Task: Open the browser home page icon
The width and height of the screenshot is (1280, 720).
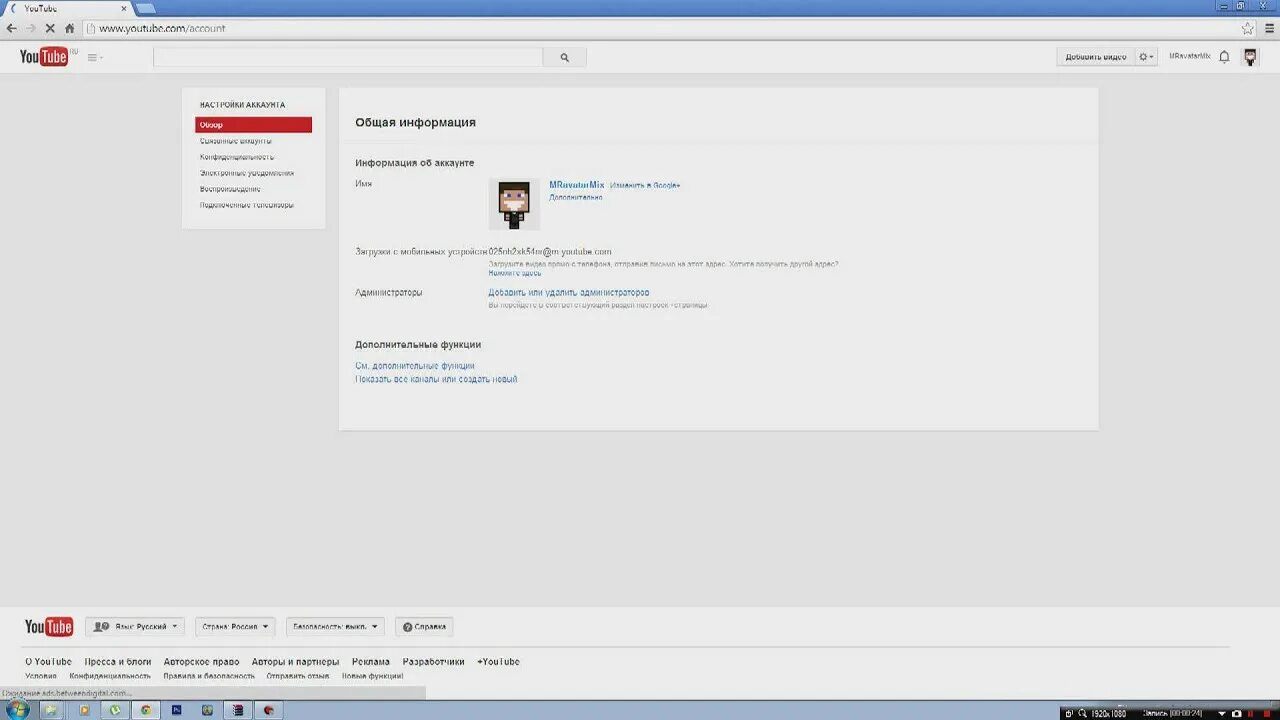Action: click(x=69, y=28)
